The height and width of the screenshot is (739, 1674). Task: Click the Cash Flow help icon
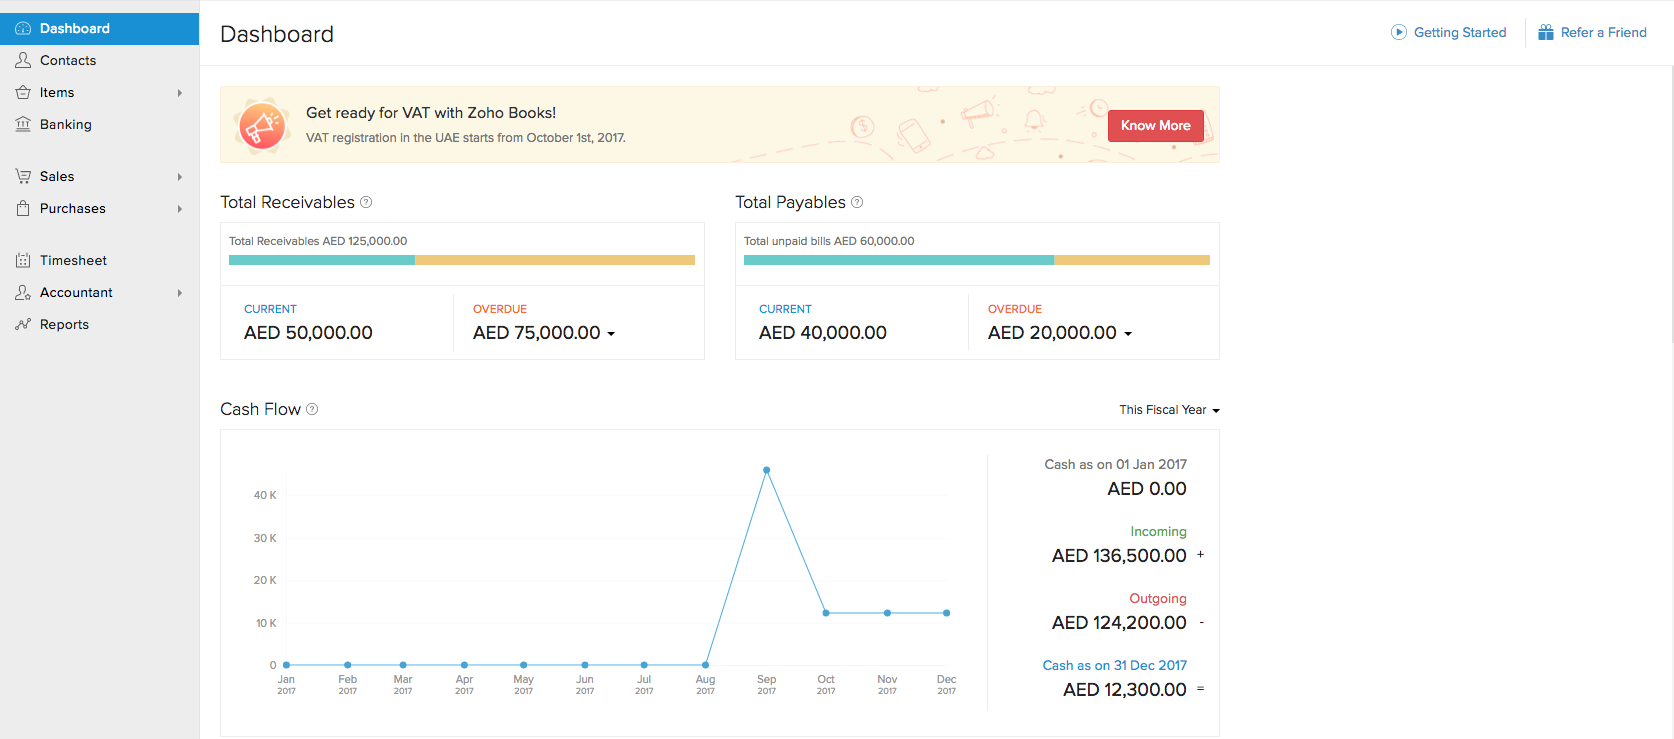point(312,409)
